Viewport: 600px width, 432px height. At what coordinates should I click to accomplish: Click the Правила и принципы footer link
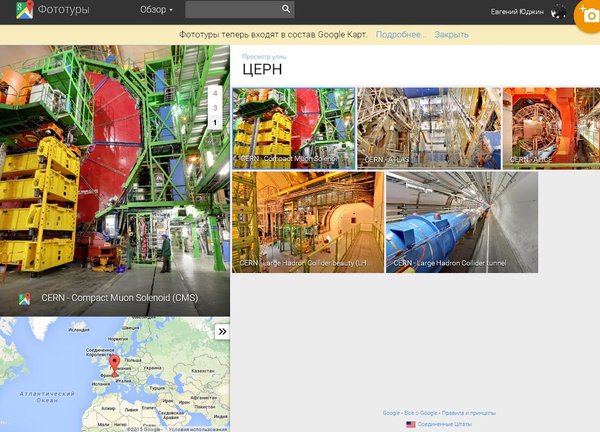pyautogui.click(x=468, y=413)
